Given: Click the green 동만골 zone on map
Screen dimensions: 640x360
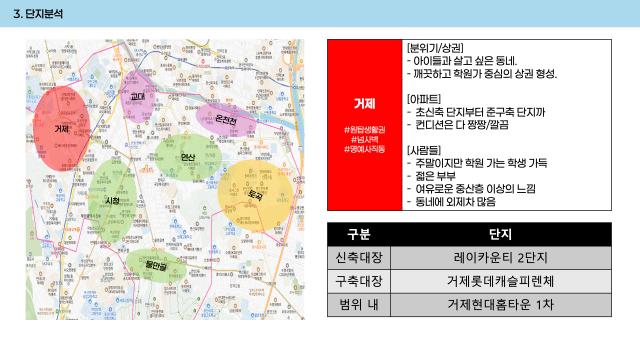Looking at the screenshot, I should click(156, 266).
